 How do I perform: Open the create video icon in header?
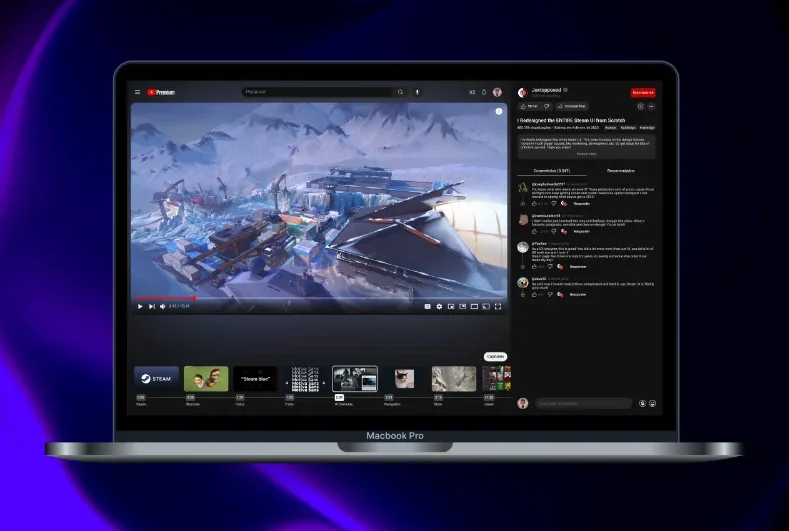472,92
